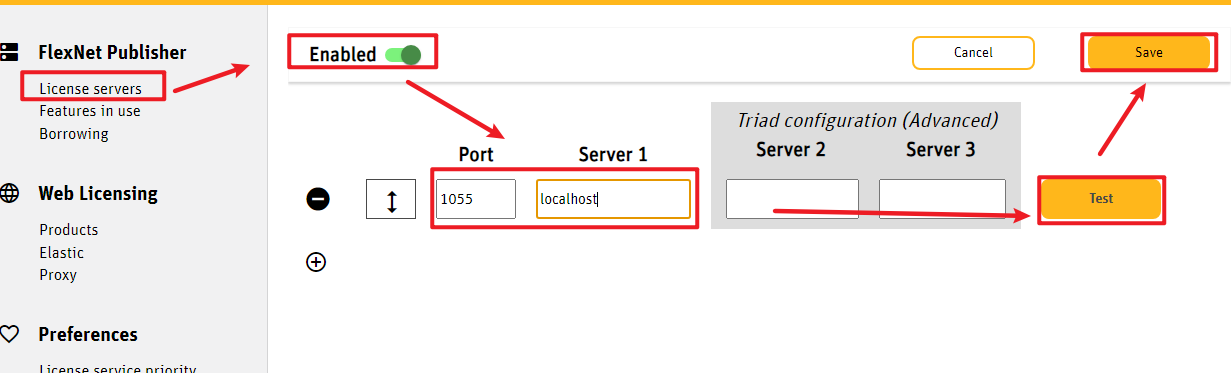Open License service priority page
This screenshot has width=1231, height=373.
[x=117, y=369]
